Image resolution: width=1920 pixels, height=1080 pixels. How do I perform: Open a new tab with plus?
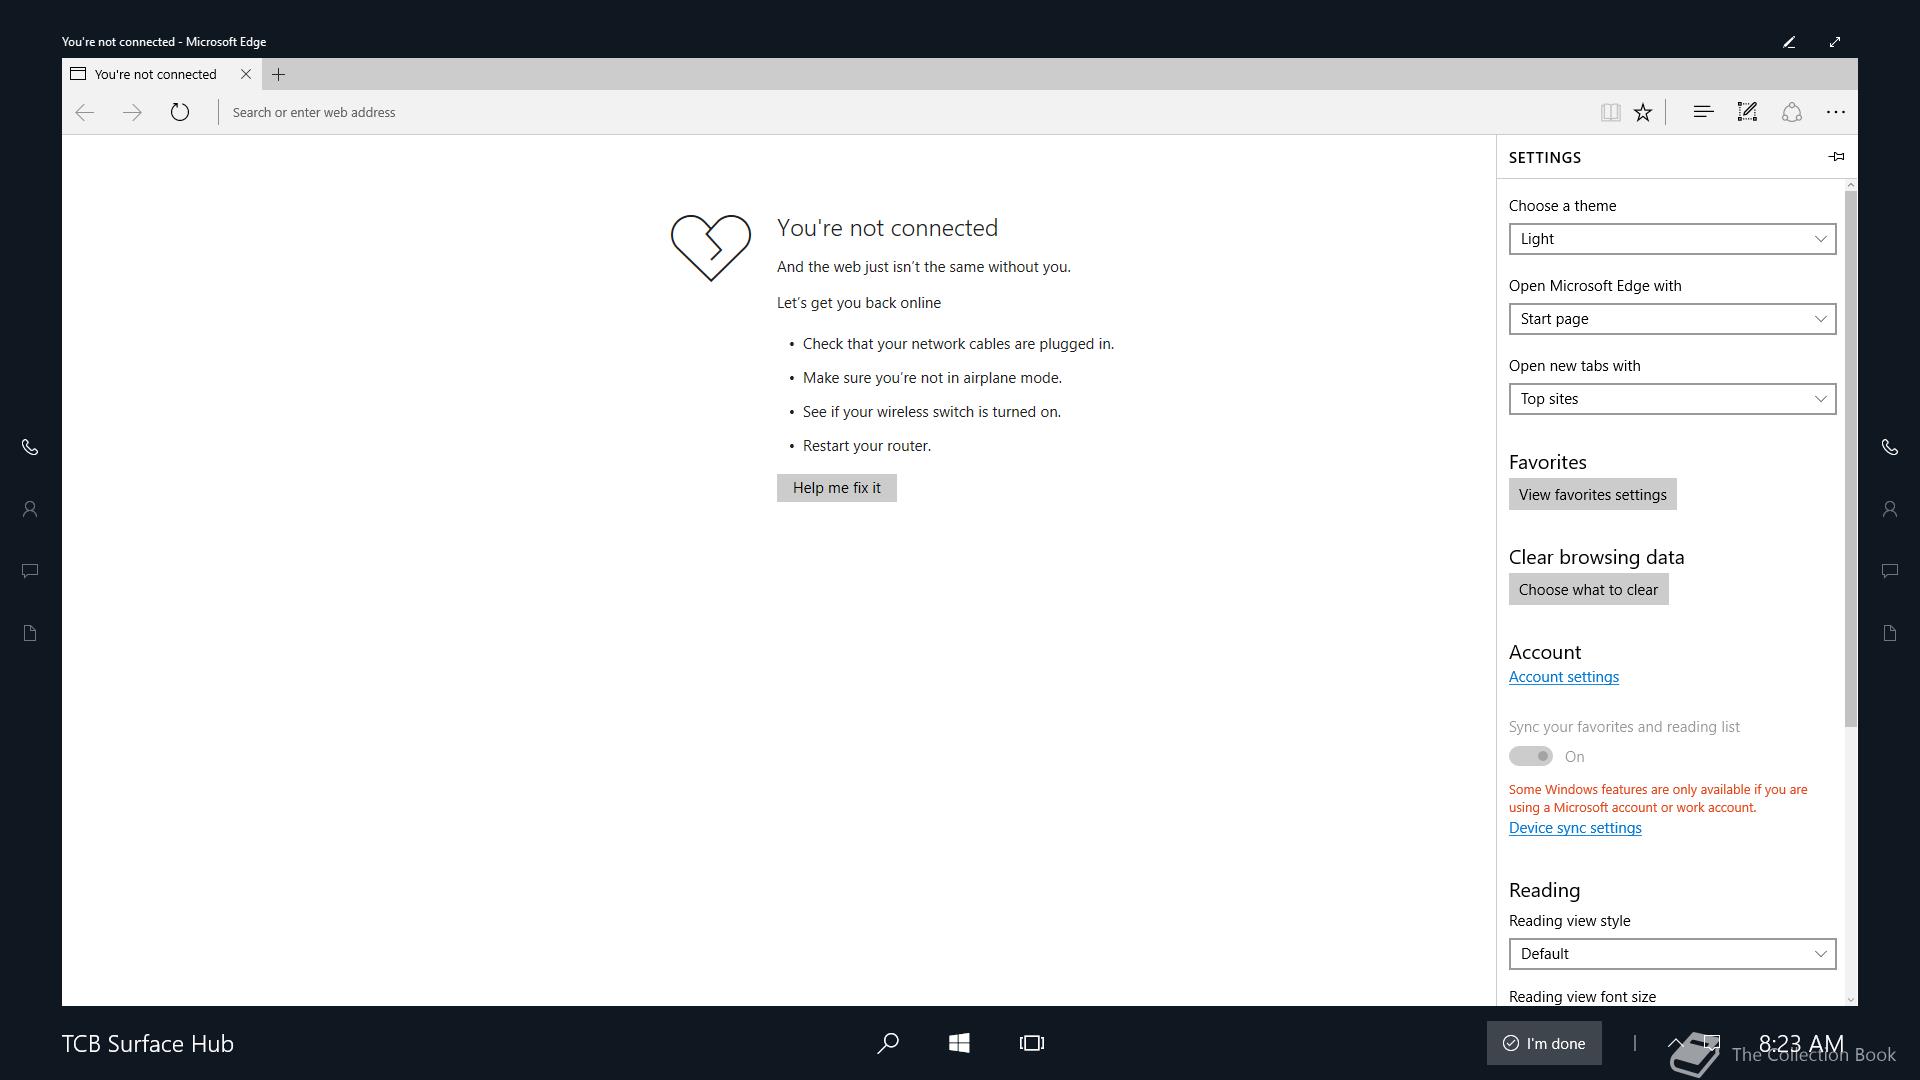click(279, 74)
